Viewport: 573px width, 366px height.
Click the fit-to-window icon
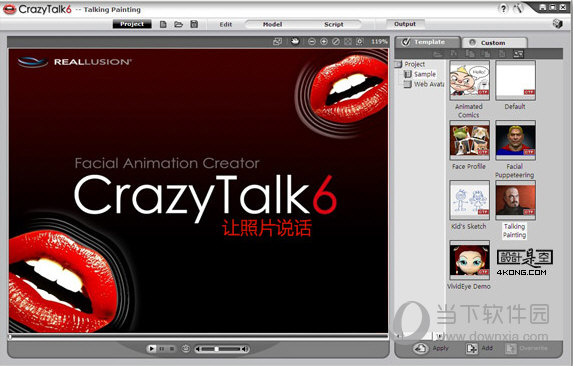[x=348, y=42]
